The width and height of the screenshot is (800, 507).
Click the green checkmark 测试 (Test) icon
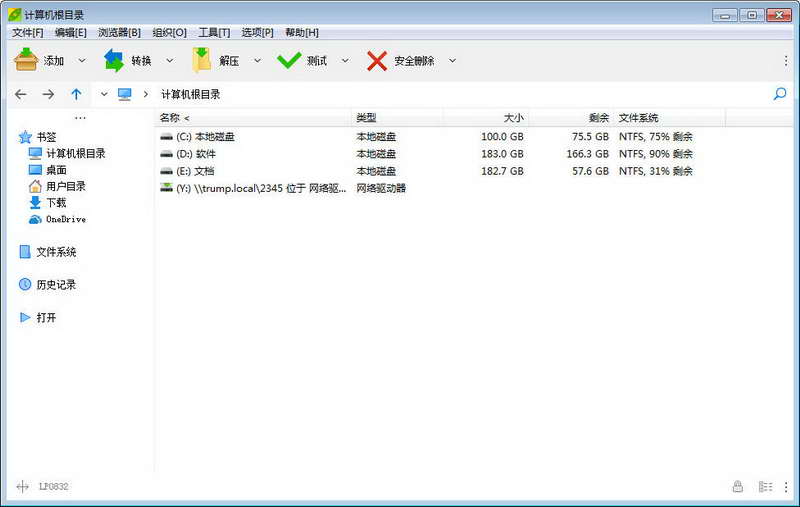click(x=289, y=61)
